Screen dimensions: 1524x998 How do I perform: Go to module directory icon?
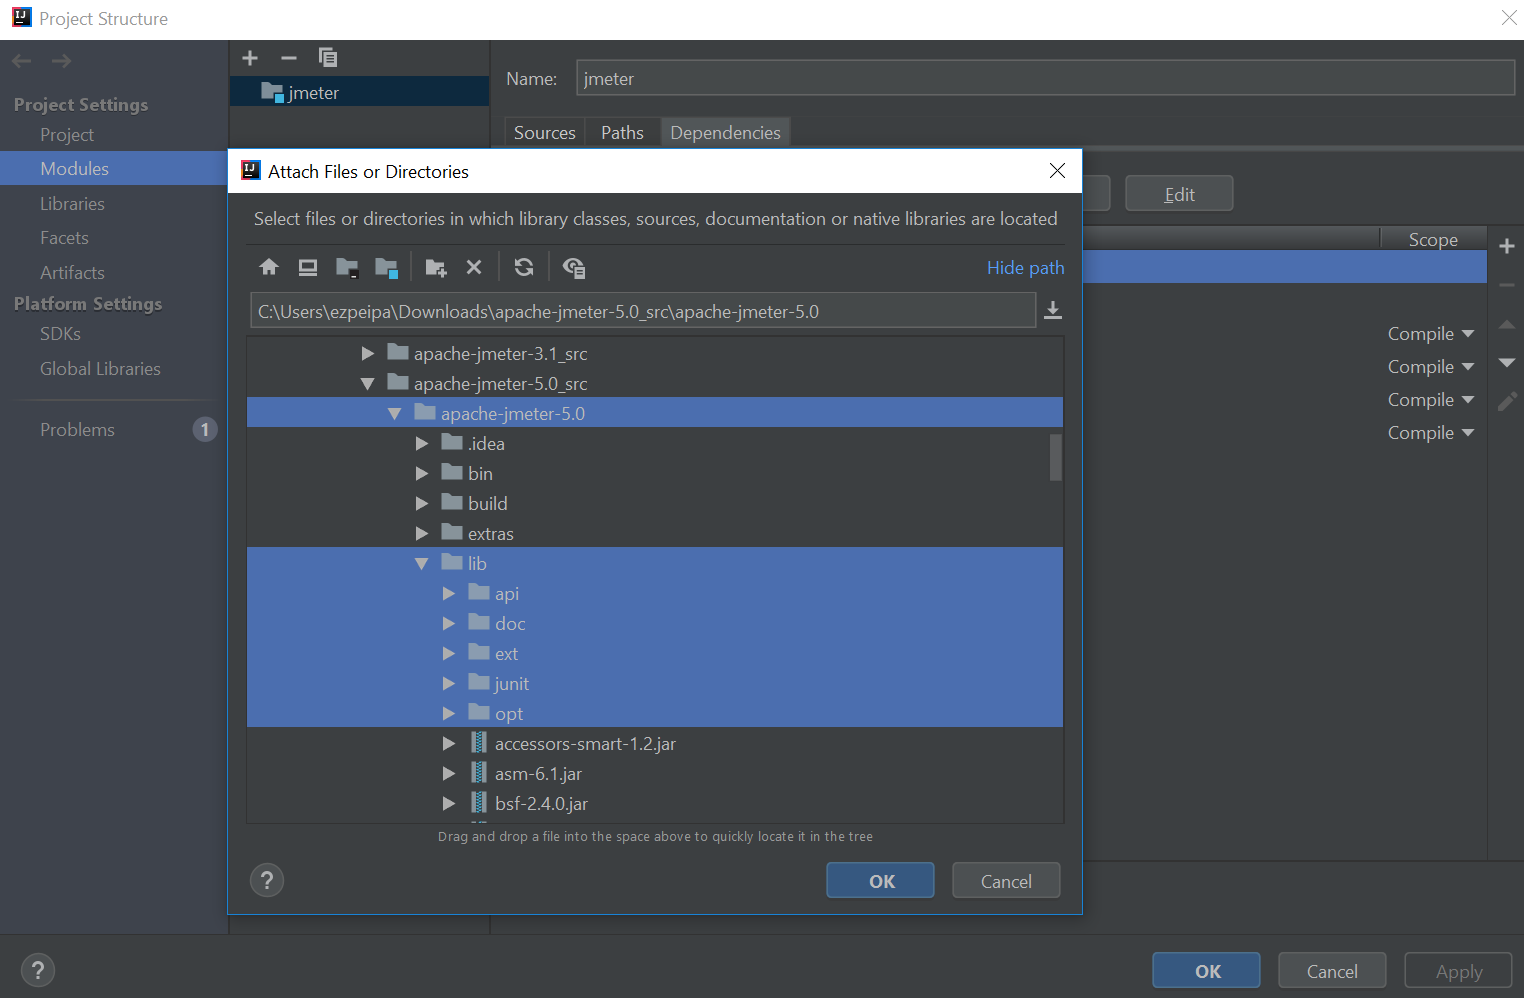(386, 267)
